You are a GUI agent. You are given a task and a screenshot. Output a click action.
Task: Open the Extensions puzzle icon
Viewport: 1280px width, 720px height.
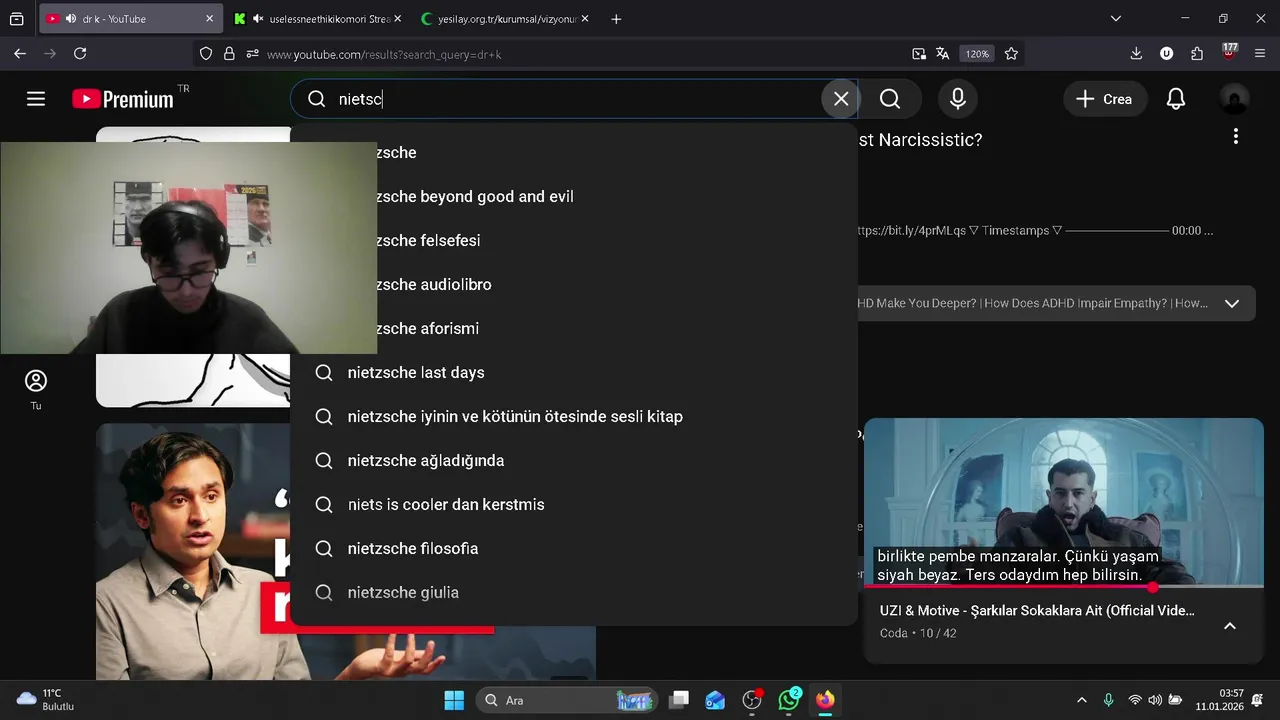[x=1197, y=54]
